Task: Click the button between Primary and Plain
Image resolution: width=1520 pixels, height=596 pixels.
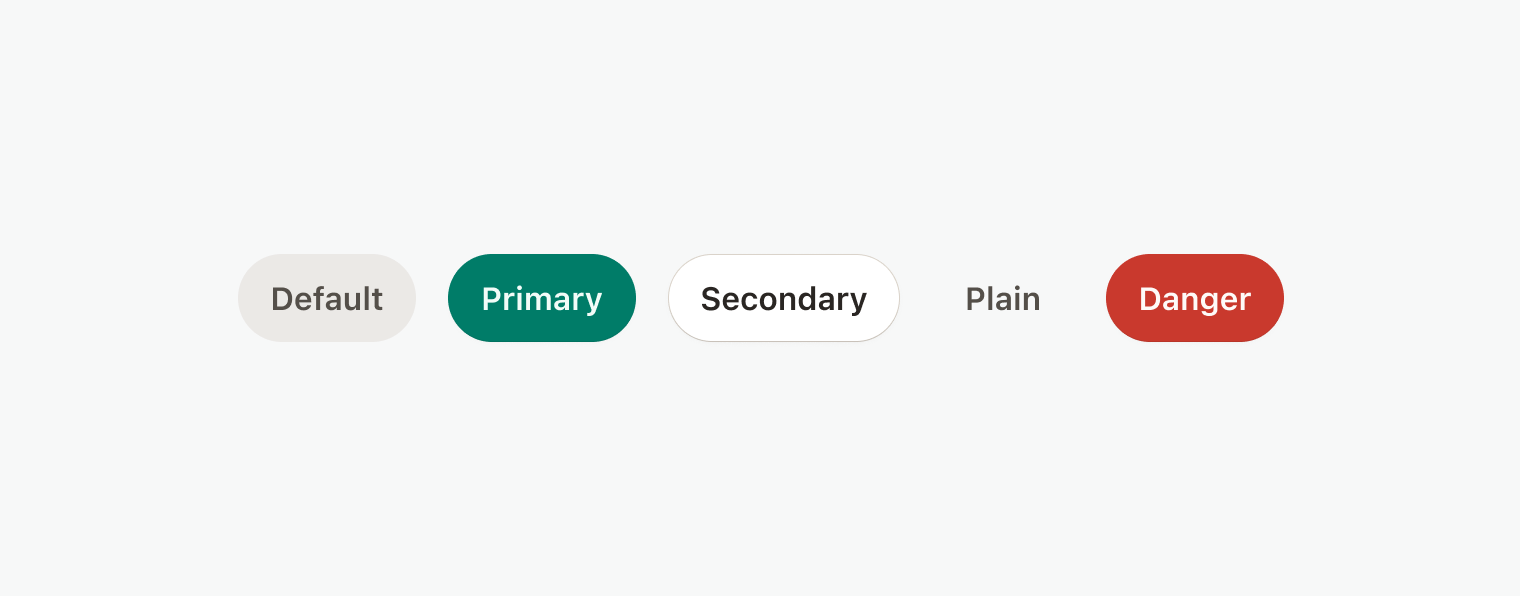Action: [784, 298]
